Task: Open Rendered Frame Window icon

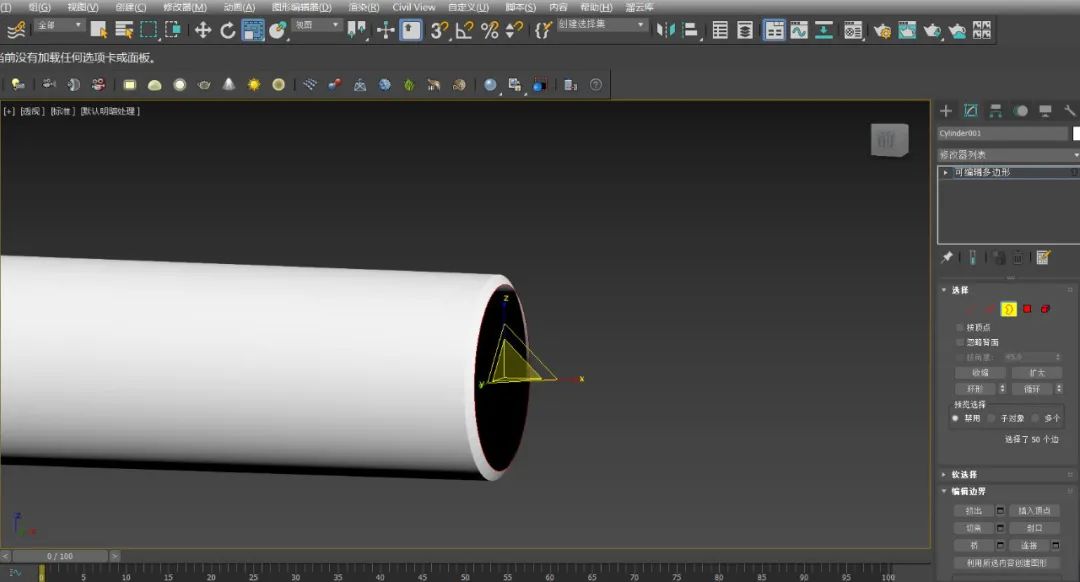Action: point(907,30)
